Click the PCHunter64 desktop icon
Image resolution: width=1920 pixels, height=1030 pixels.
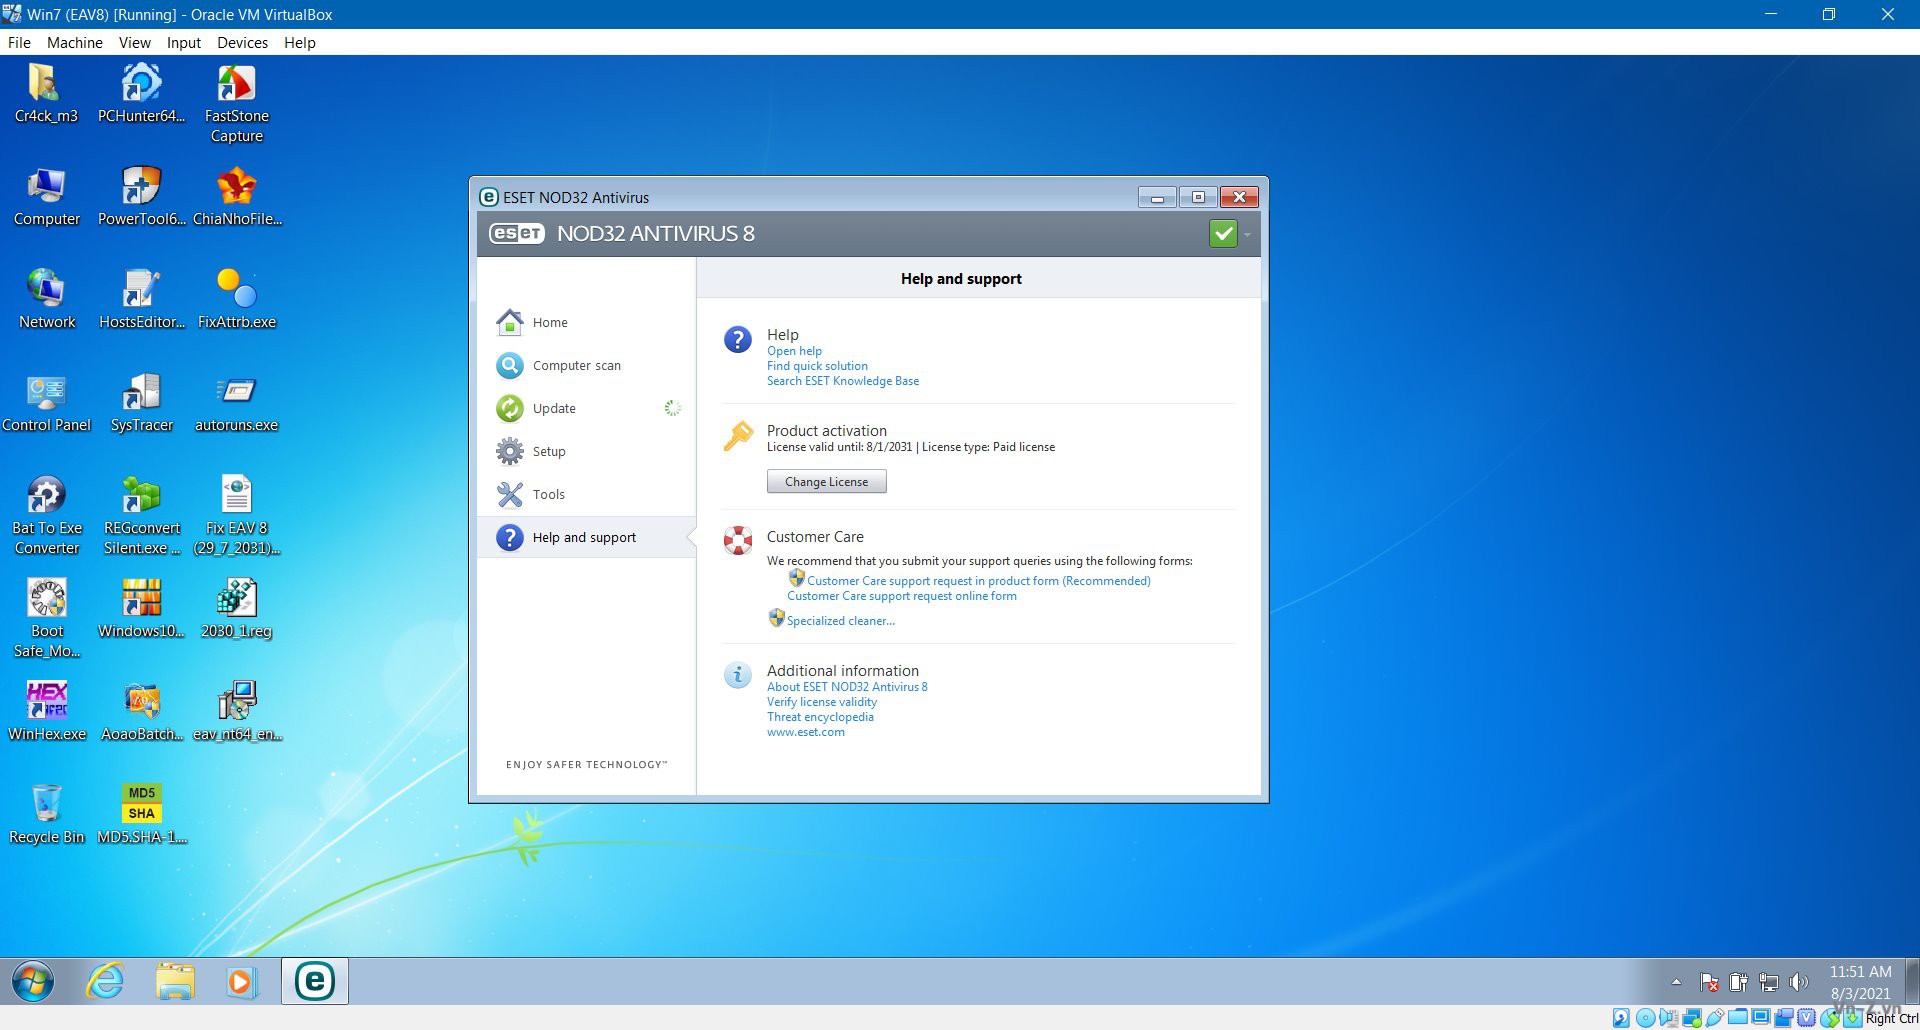coord(141,84)
